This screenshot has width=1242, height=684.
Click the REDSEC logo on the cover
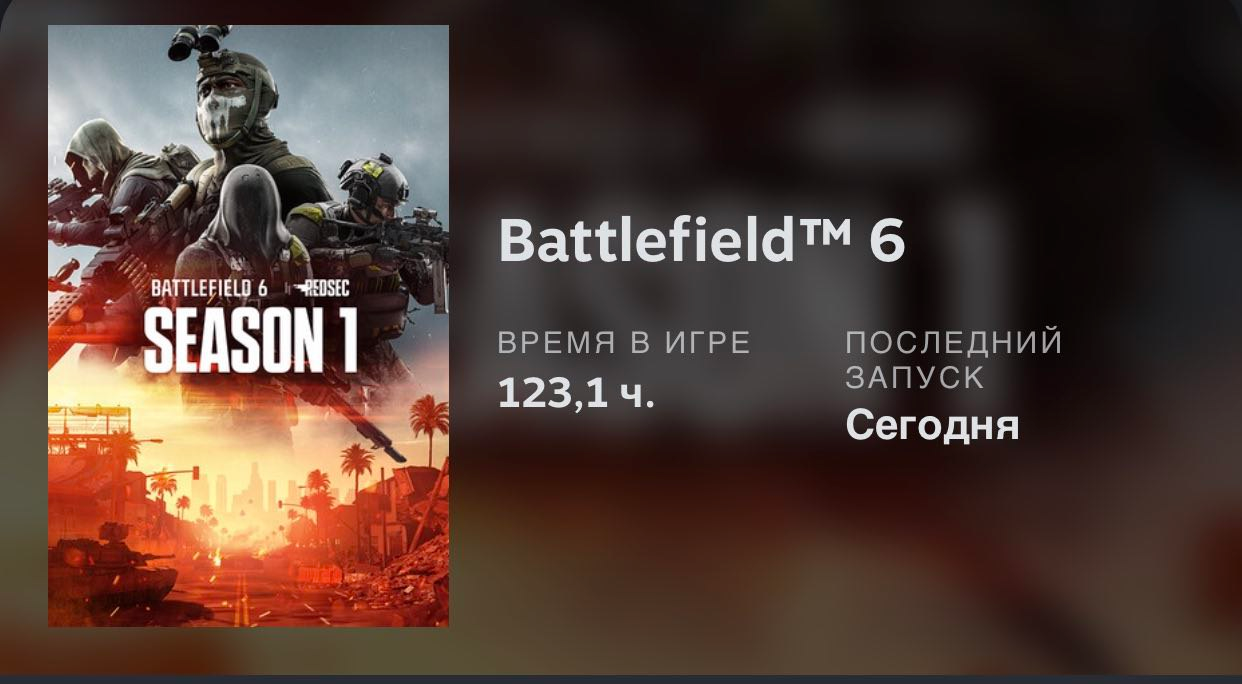[320, 290]
